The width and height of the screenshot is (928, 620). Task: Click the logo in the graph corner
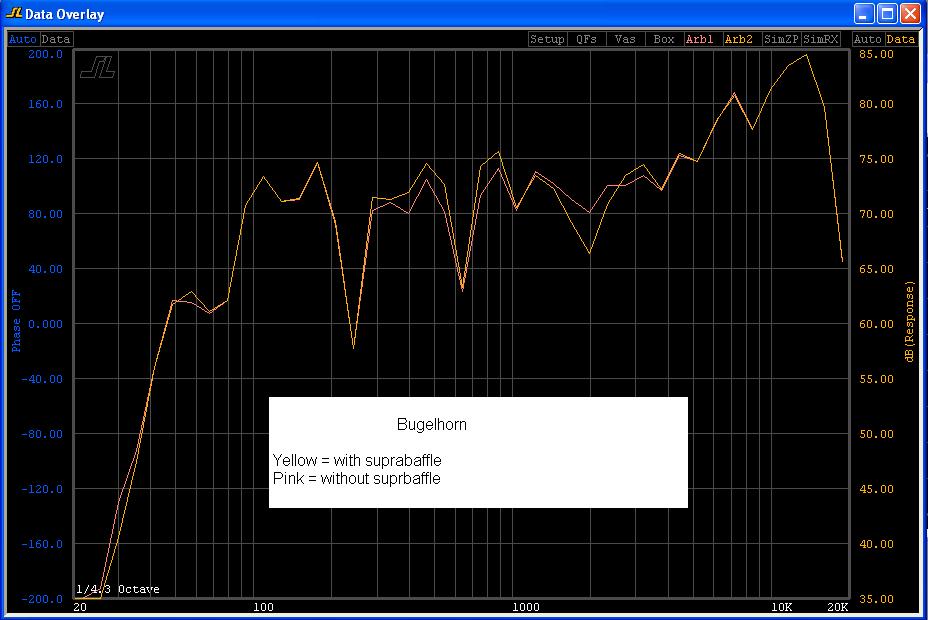tap(98, 68)
